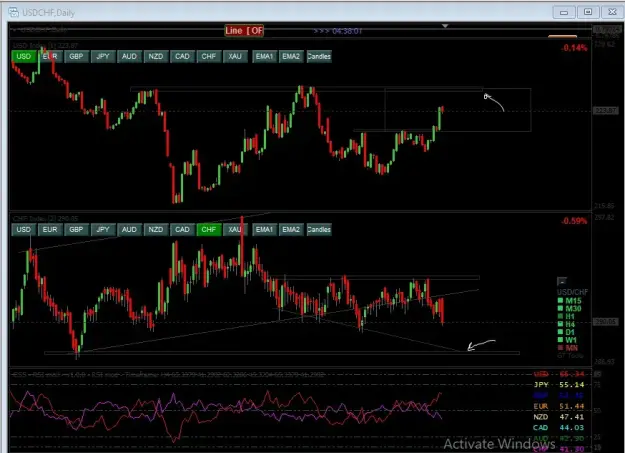
Task: Collapse the USD/CHF timeframe panel with minus button
Action: click(562, 282)
